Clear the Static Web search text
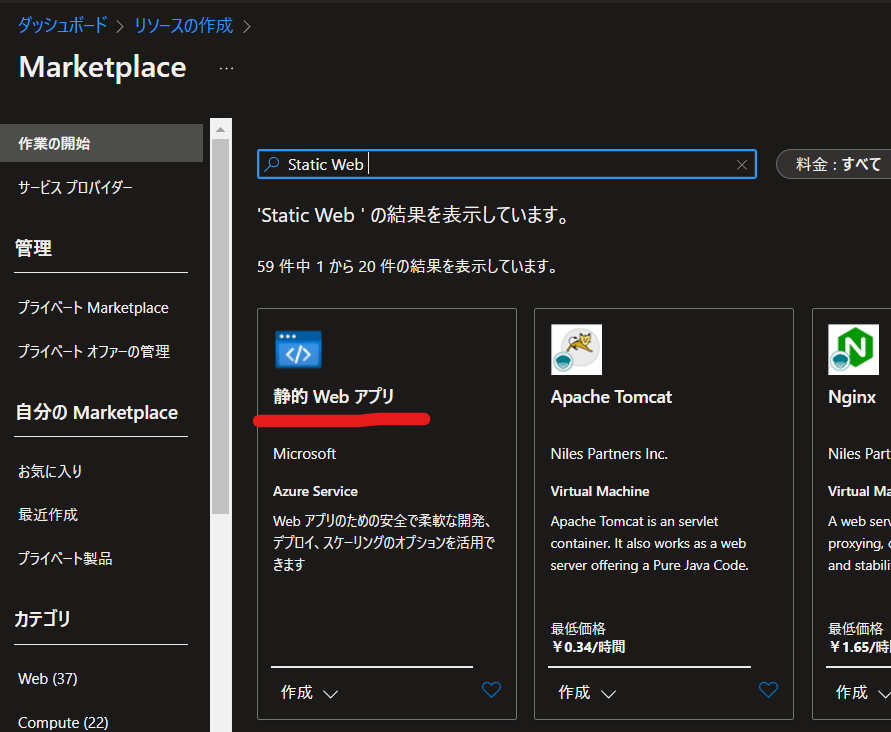 [x=742, y=165]
